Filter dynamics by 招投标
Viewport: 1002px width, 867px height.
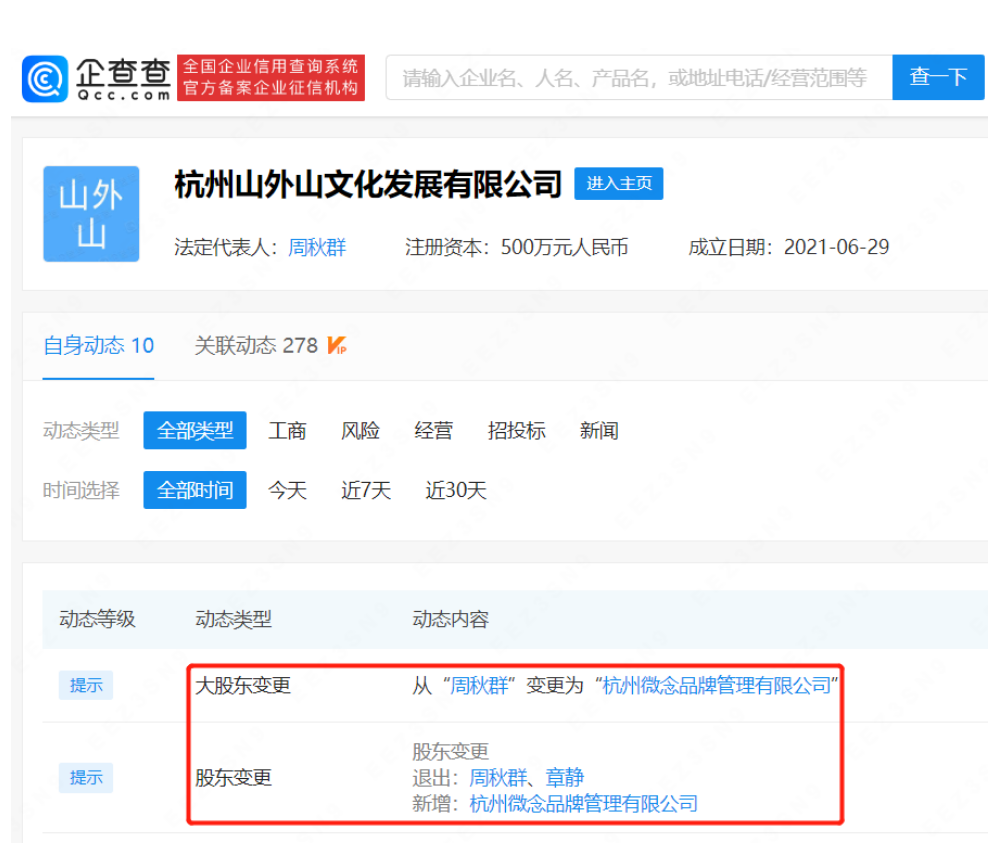[516, 431]
